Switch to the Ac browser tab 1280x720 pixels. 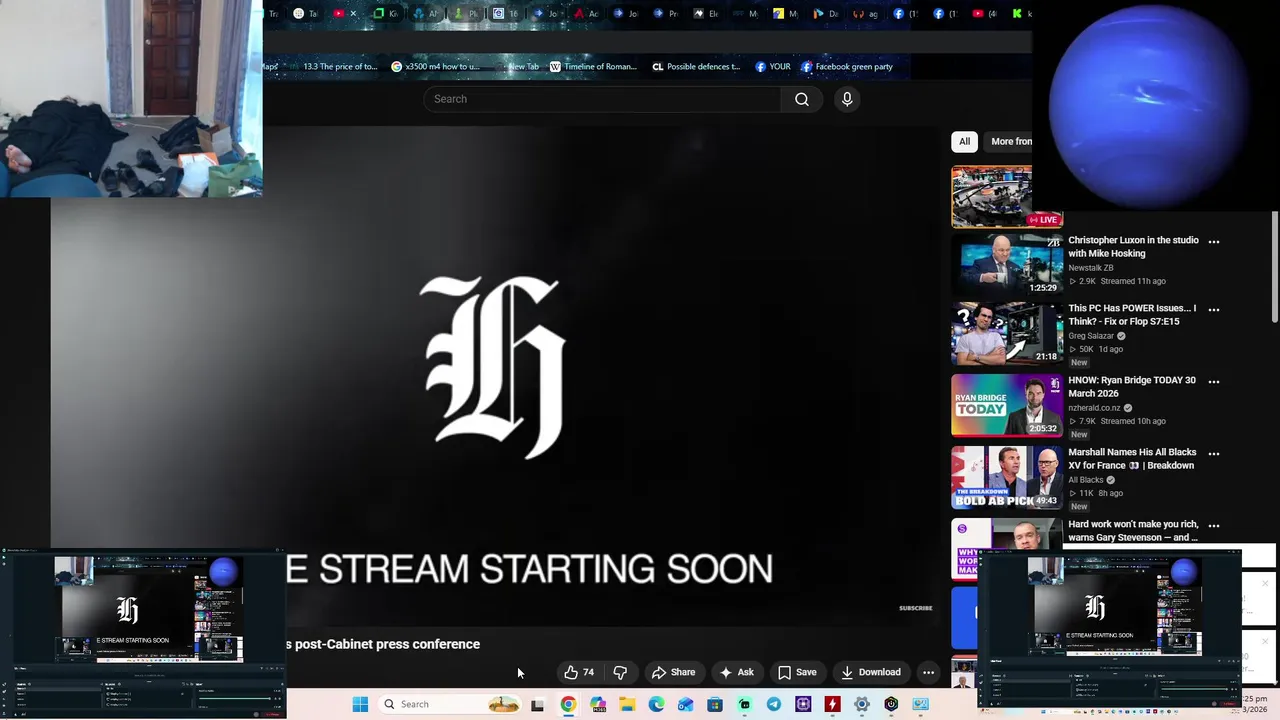click(x=586, y=14)
